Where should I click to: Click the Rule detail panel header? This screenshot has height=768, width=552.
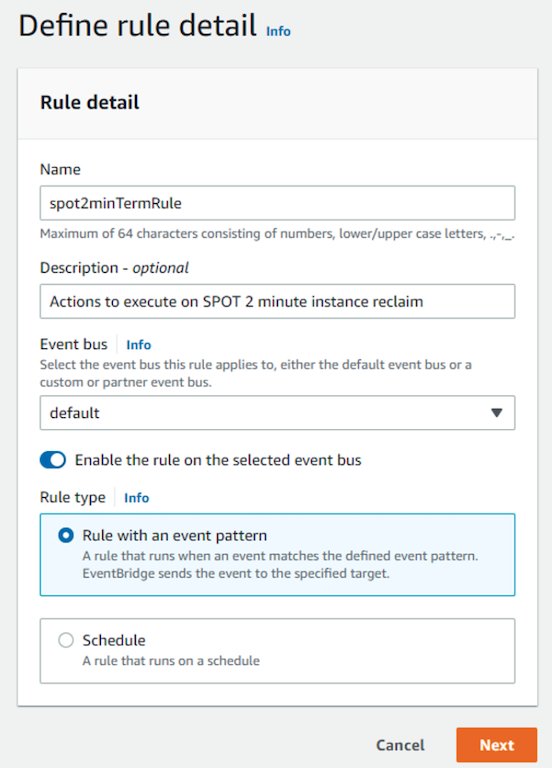tap(277, 103)
